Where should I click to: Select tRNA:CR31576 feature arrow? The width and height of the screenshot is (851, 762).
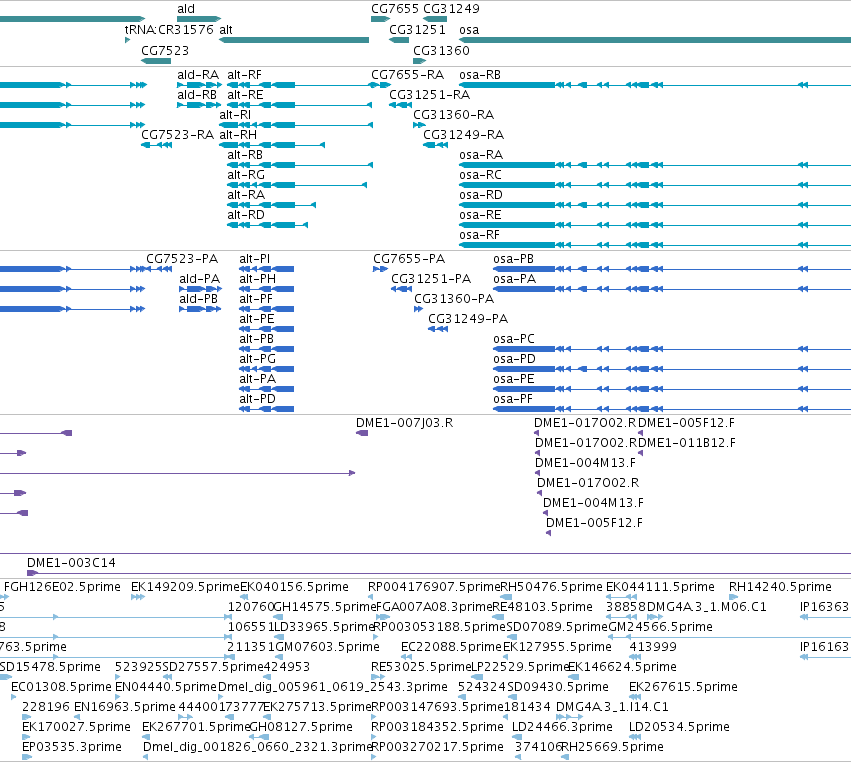[128, 40]
